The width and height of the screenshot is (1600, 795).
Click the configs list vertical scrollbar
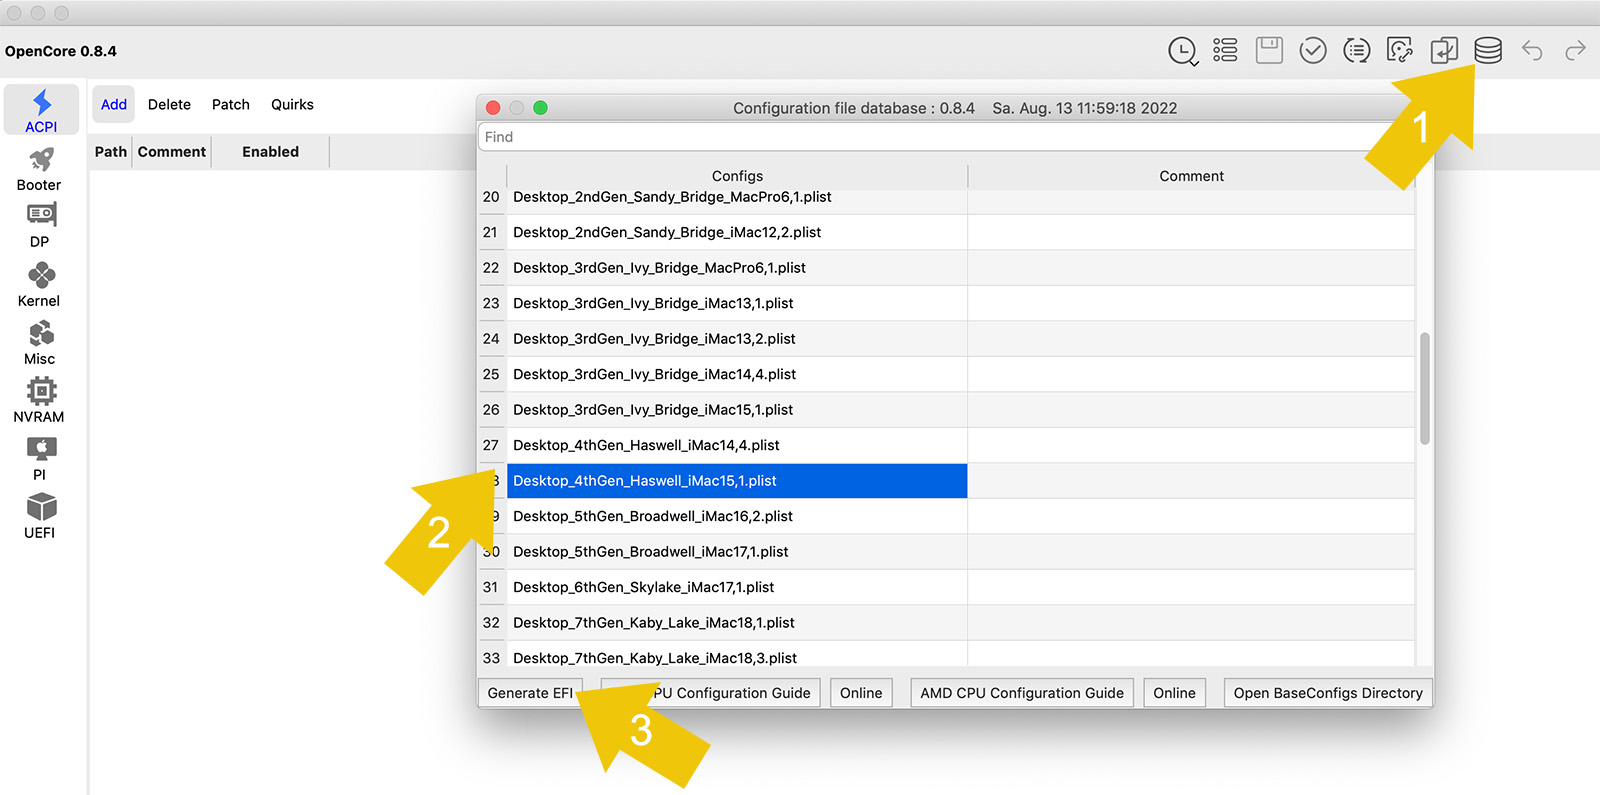point(1425,388)
